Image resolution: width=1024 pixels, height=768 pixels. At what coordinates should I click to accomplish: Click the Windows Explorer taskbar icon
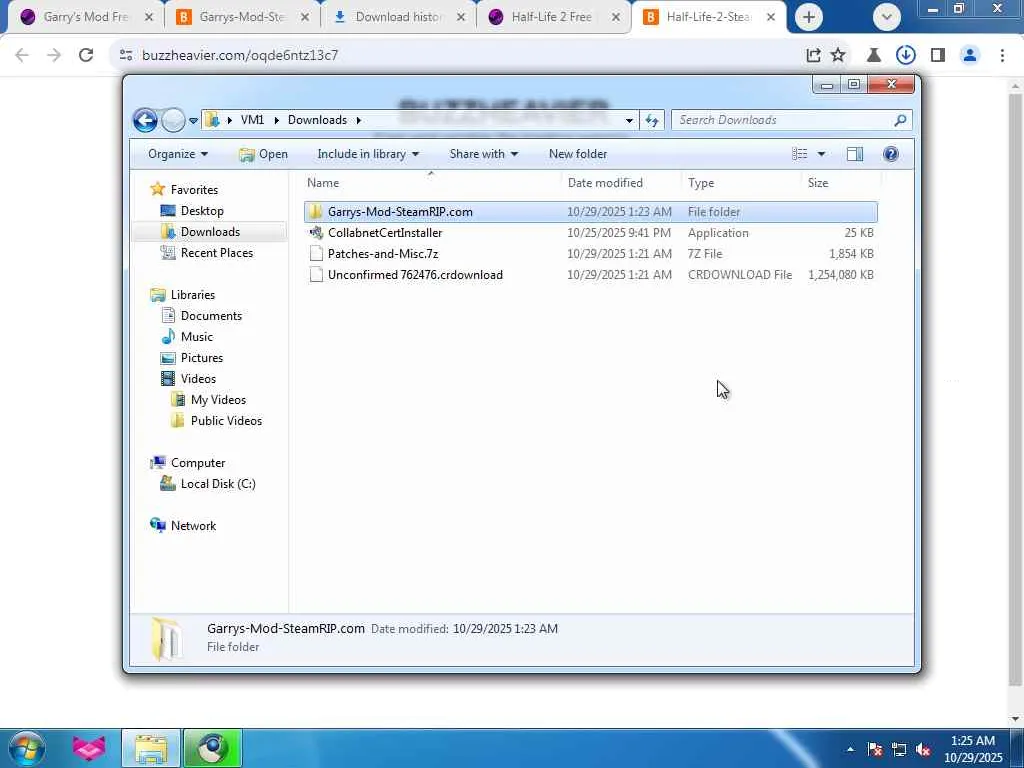click(151, 748)
